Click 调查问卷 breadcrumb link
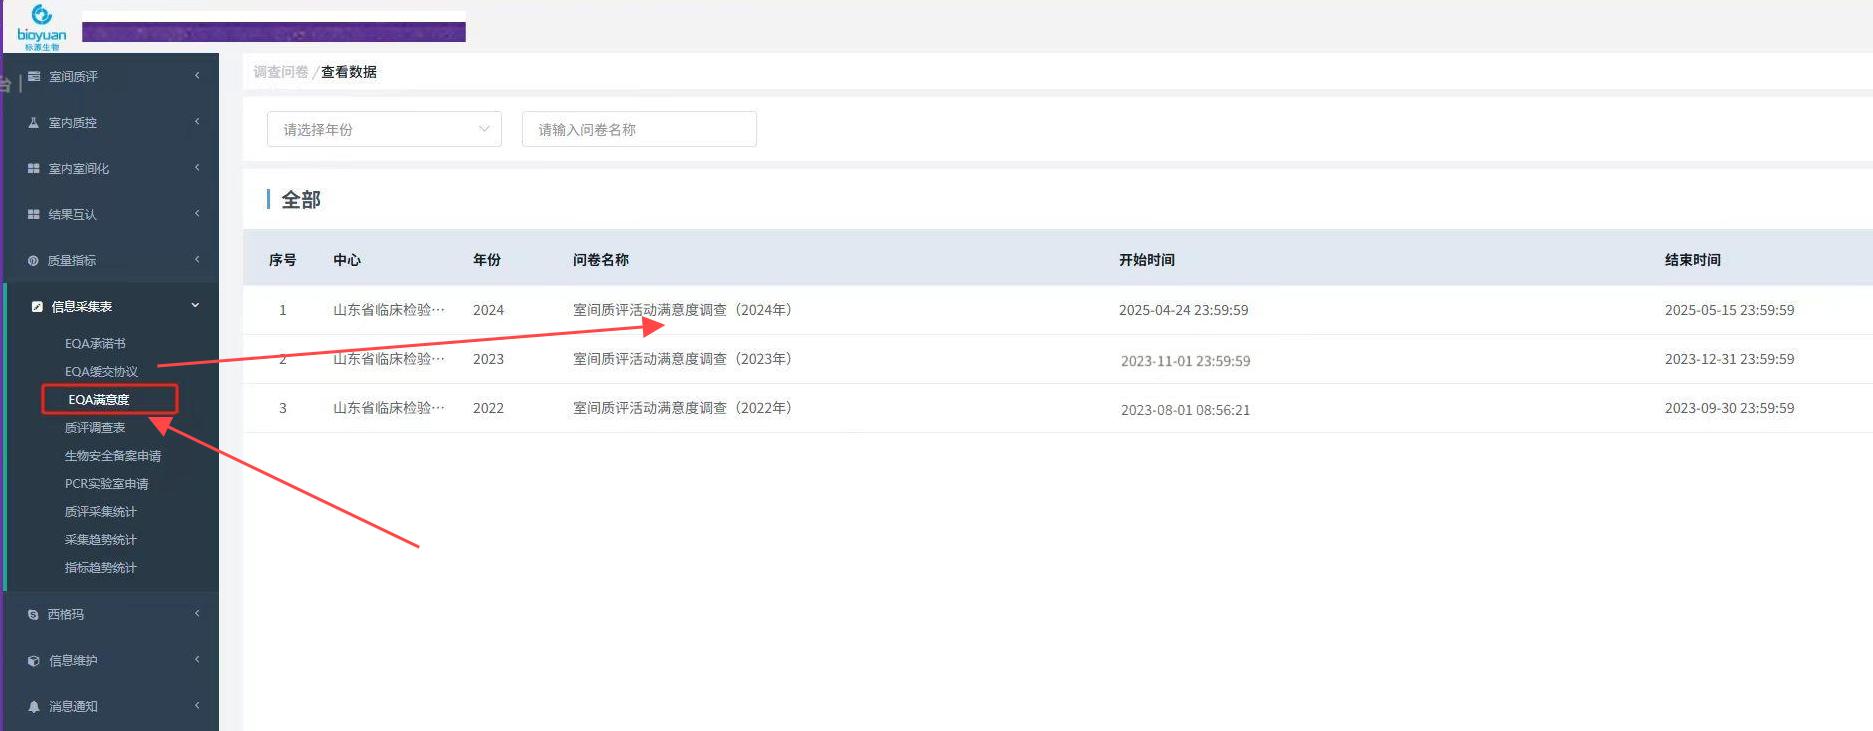This screenshot has height=731, width=1873. pyautogui.click(x=281, y=72)
